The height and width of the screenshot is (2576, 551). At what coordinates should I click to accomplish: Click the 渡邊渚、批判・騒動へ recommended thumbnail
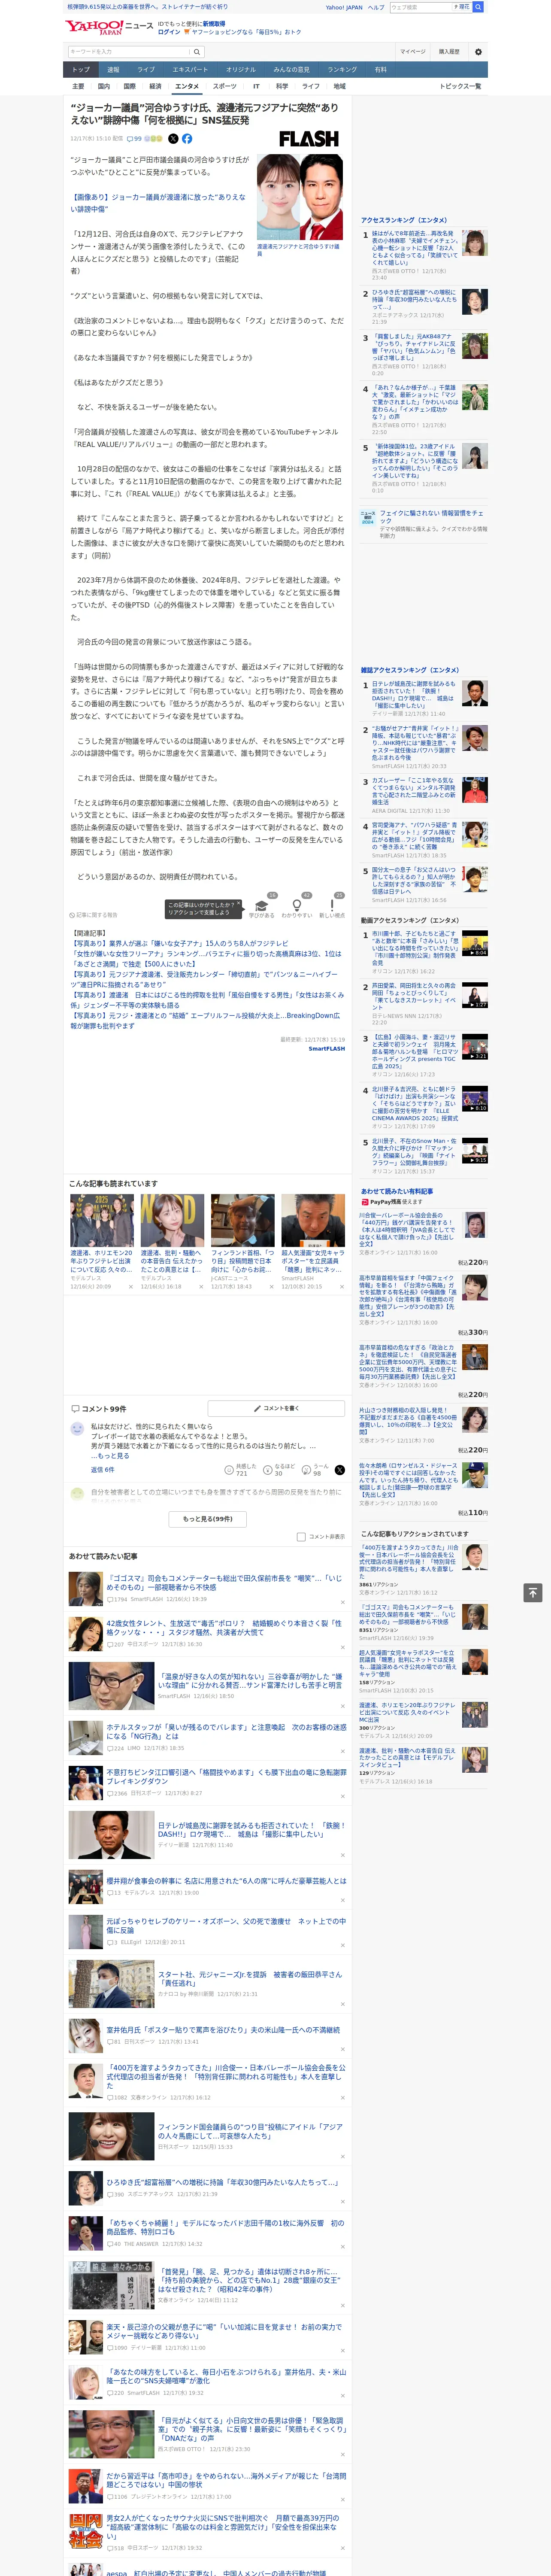pyautogui.click(x=172, y=1220)
